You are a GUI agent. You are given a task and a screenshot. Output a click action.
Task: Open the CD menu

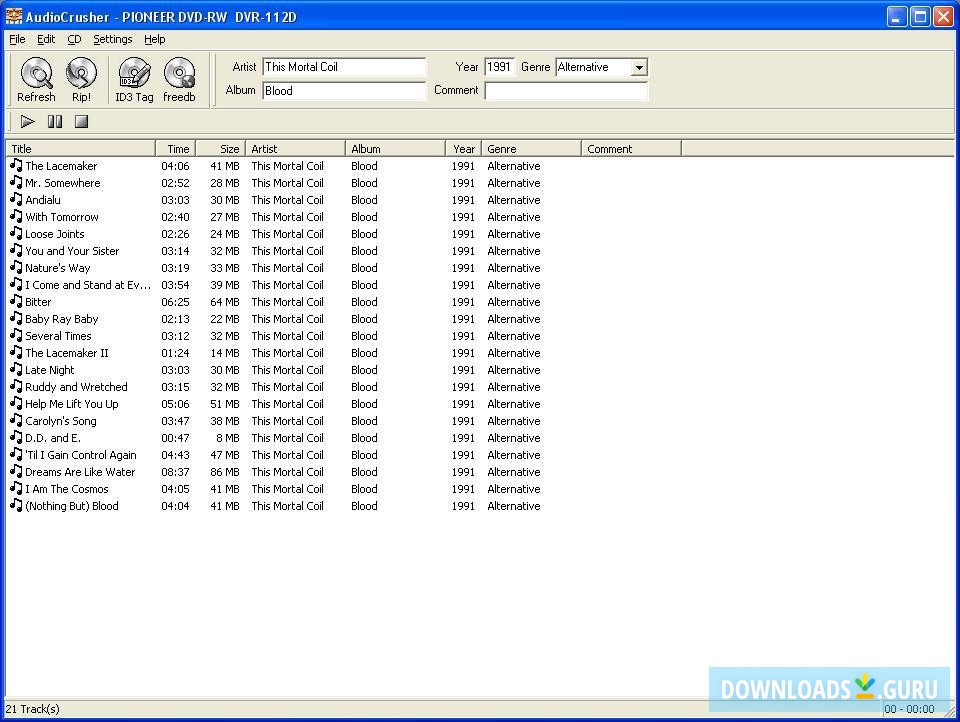point(74,39)
